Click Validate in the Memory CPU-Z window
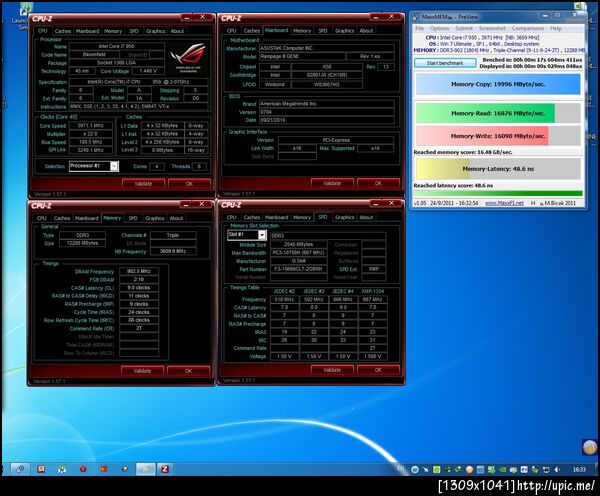Viewport: 600px width, 496px height. (x=142, y=369)
